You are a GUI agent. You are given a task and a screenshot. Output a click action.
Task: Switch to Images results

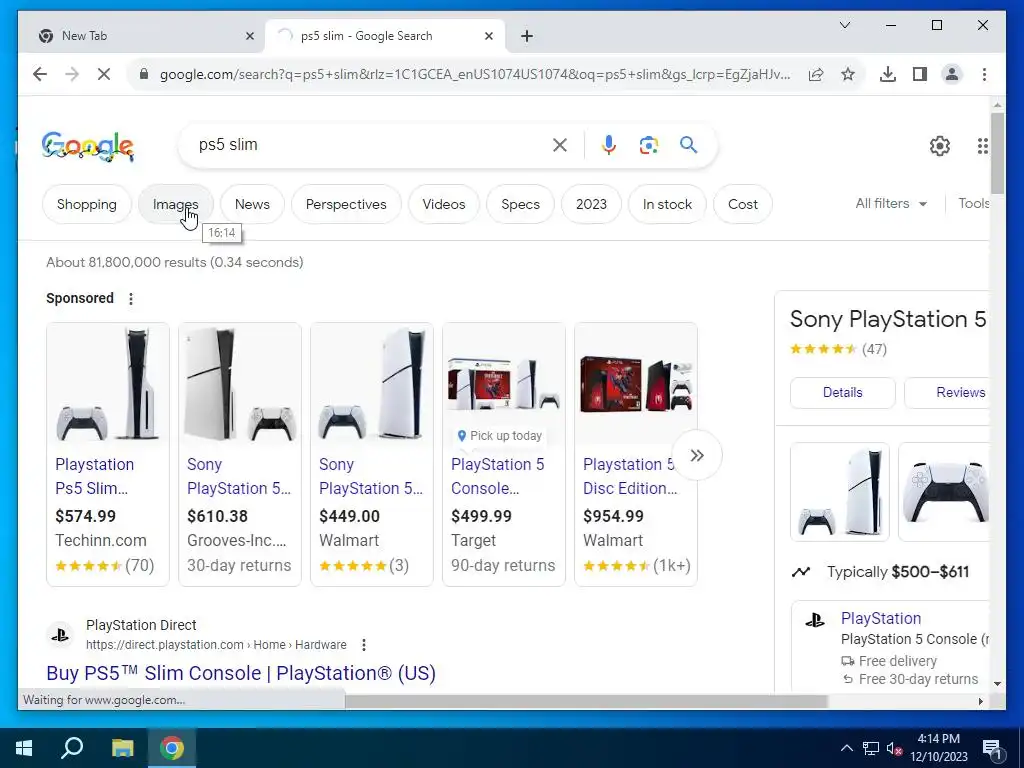click(175, 204)
